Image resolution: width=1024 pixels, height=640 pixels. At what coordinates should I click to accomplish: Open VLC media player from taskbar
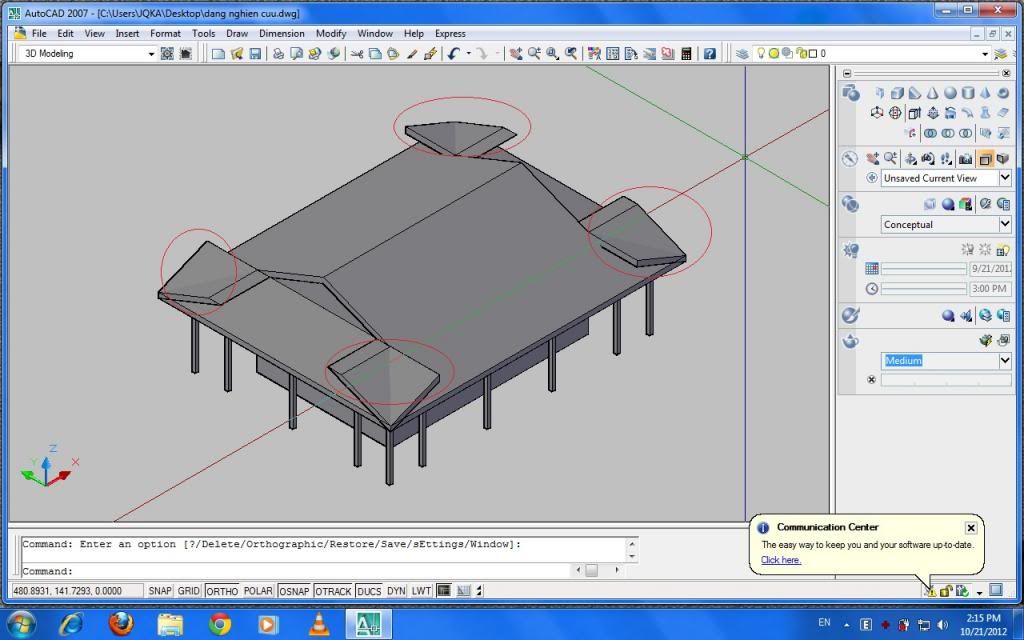(x=319, y=624)
